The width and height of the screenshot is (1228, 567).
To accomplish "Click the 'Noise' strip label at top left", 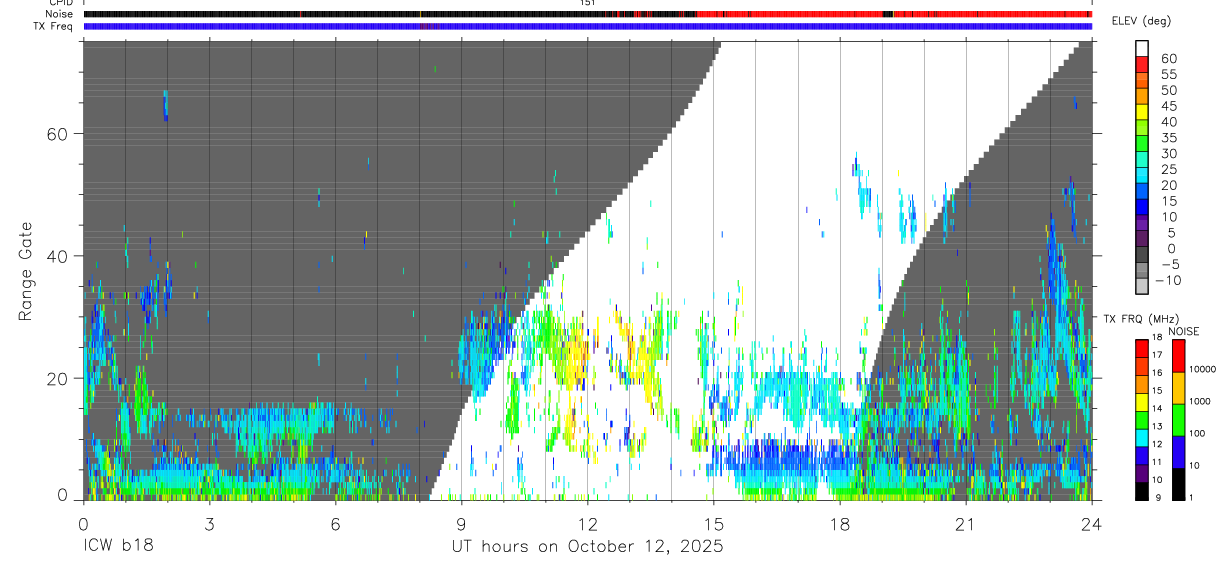I will point(59,14).
